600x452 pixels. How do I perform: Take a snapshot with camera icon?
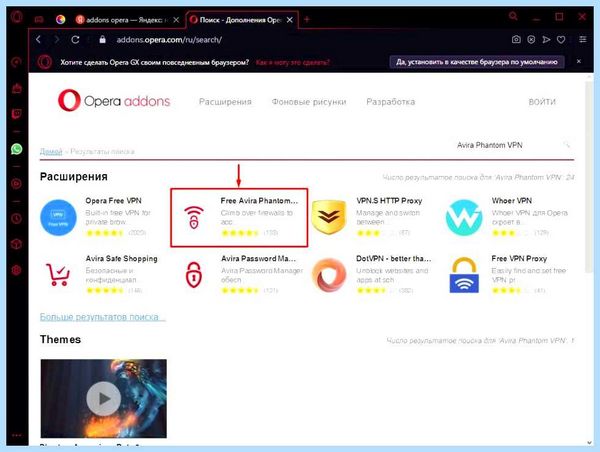click(516, 39)
